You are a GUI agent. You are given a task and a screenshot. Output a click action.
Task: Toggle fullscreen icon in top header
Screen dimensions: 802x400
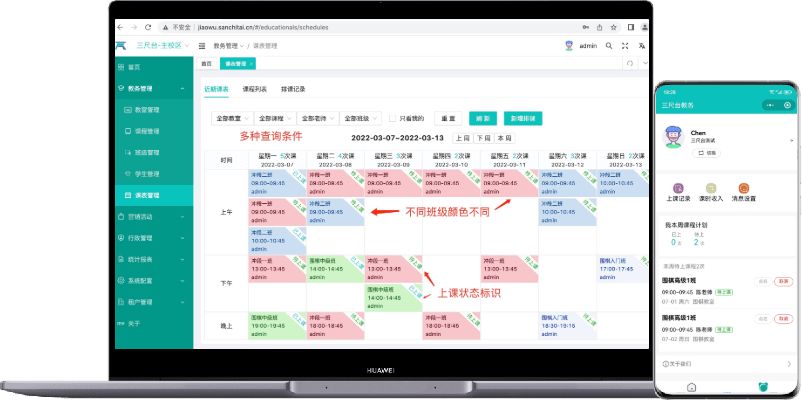pyautogui.click(x=626, y=45)
